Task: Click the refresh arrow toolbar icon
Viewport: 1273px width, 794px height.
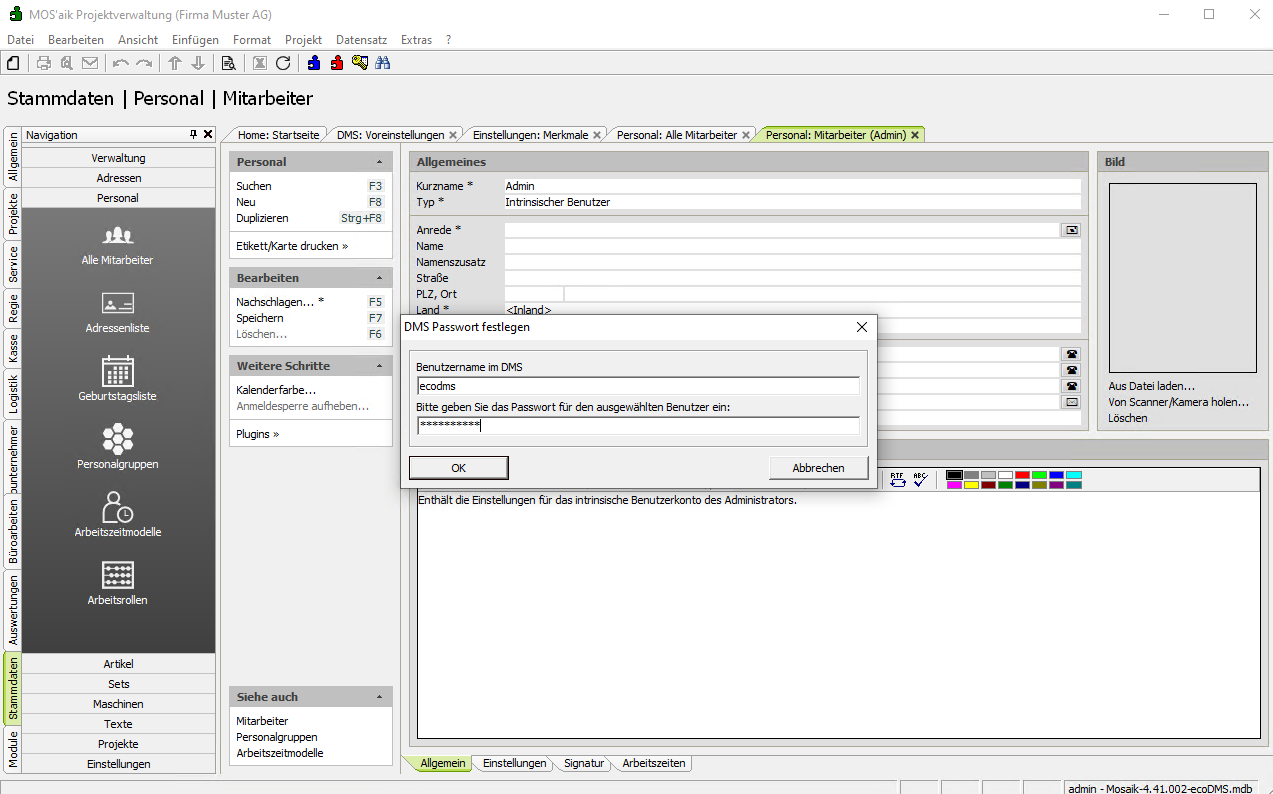Action: point(283,63)
